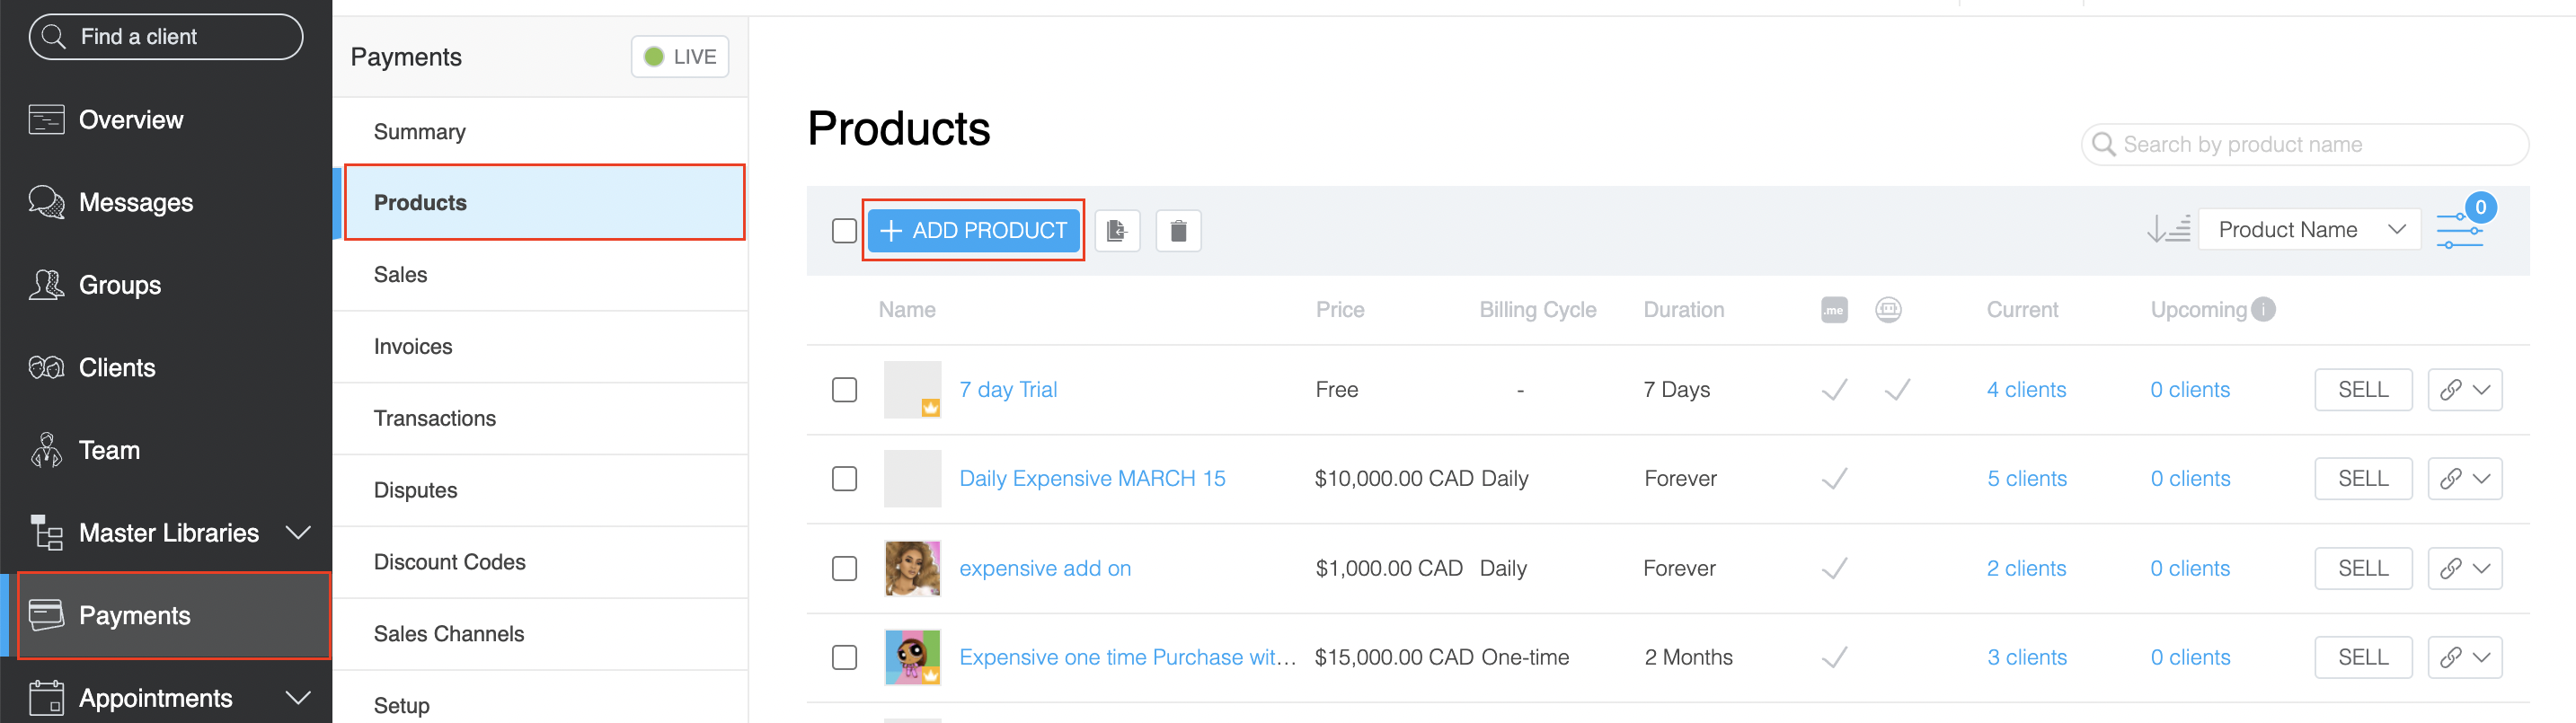2576x723 pixels.
Task: Click the Appointments calendar icon
Action: 46,698
